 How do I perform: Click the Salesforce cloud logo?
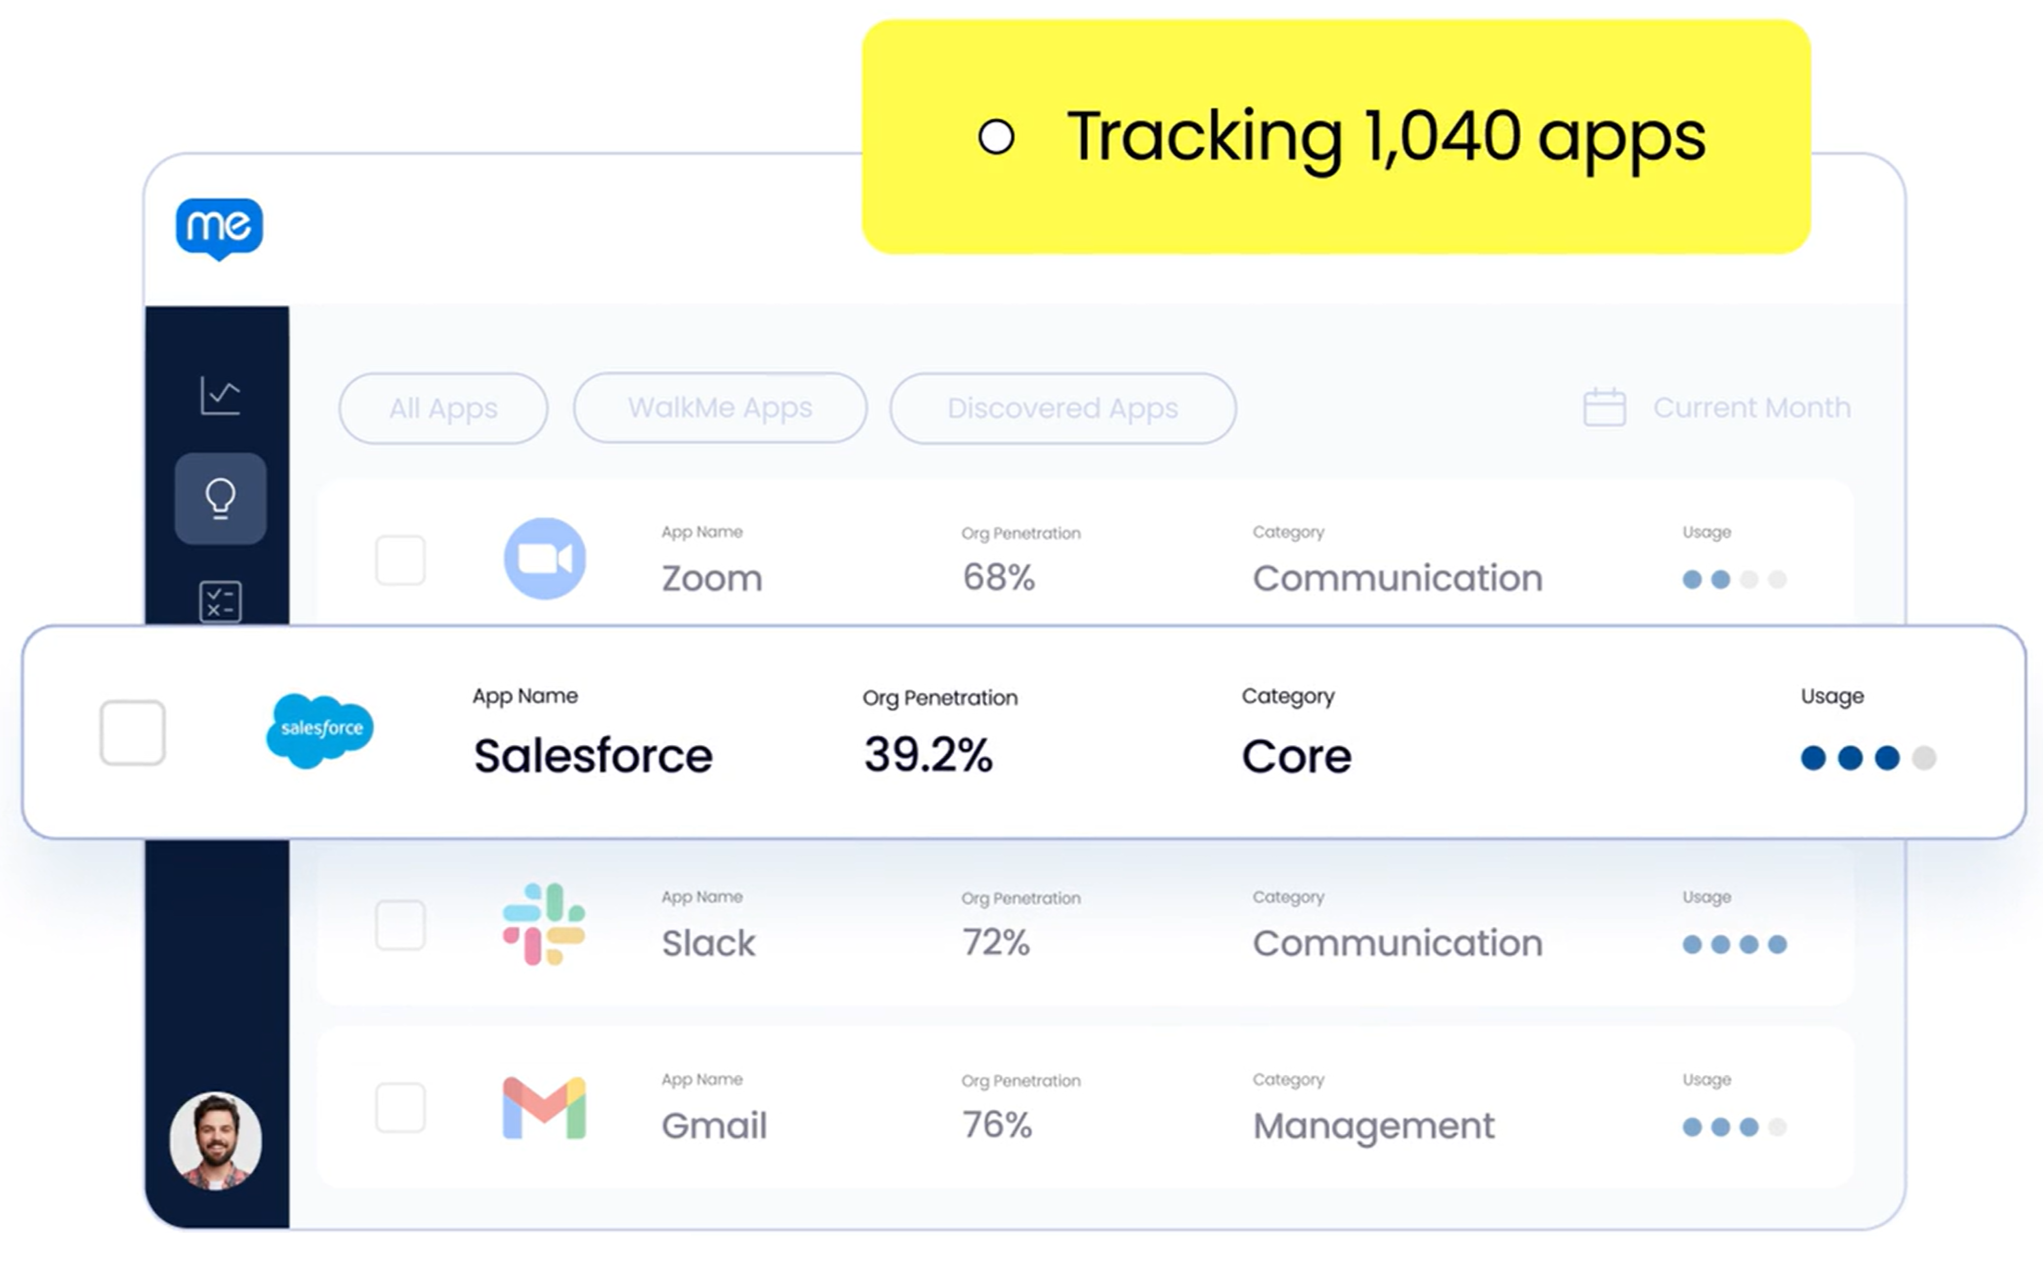click(320, 730)
